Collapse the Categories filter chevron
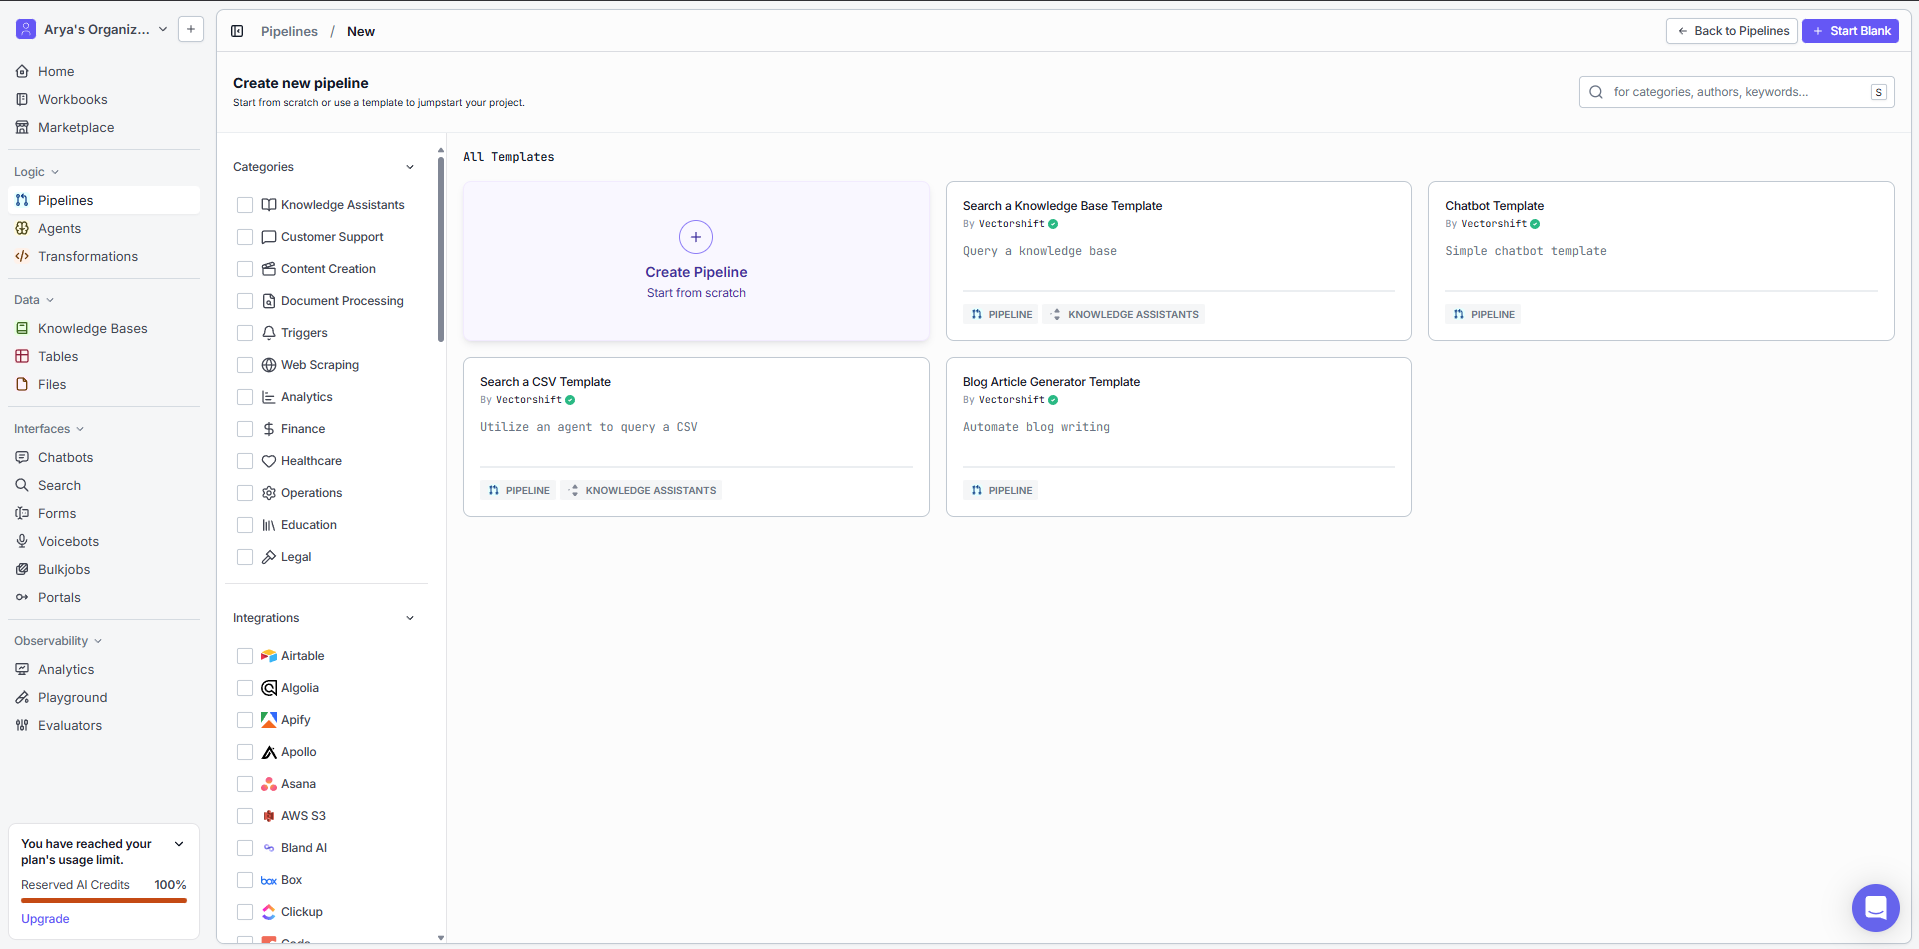The image size is (1919, 949). tap(410, 167)
